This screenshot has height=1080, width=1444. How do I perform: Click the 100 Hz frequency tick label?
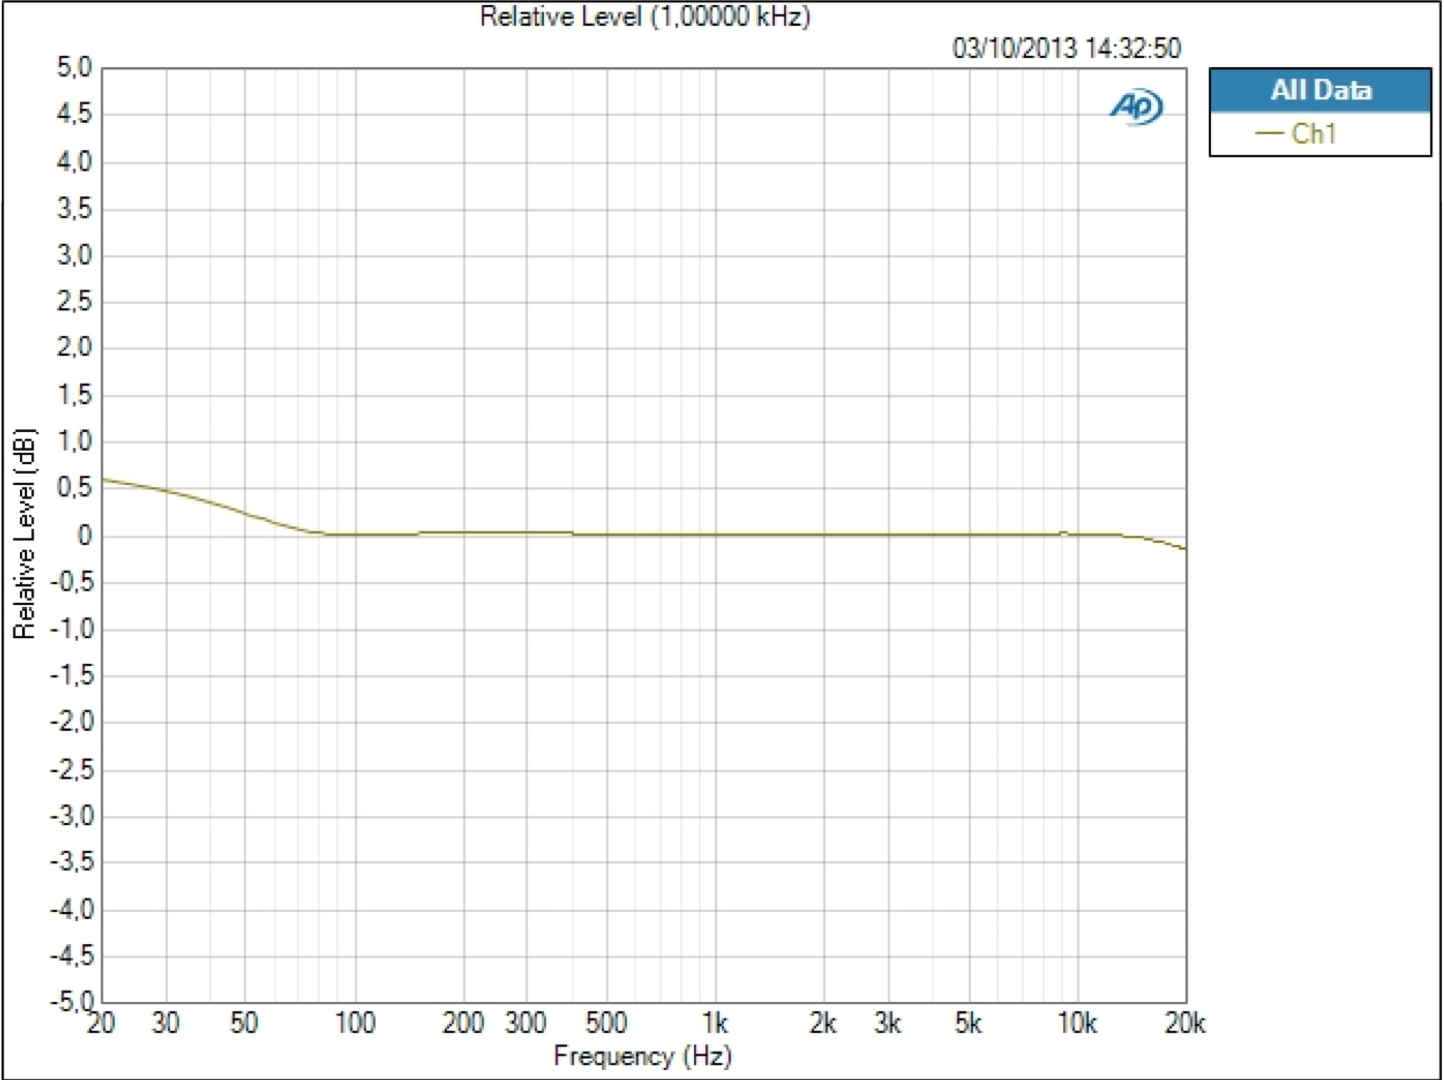coord(354,1023)
